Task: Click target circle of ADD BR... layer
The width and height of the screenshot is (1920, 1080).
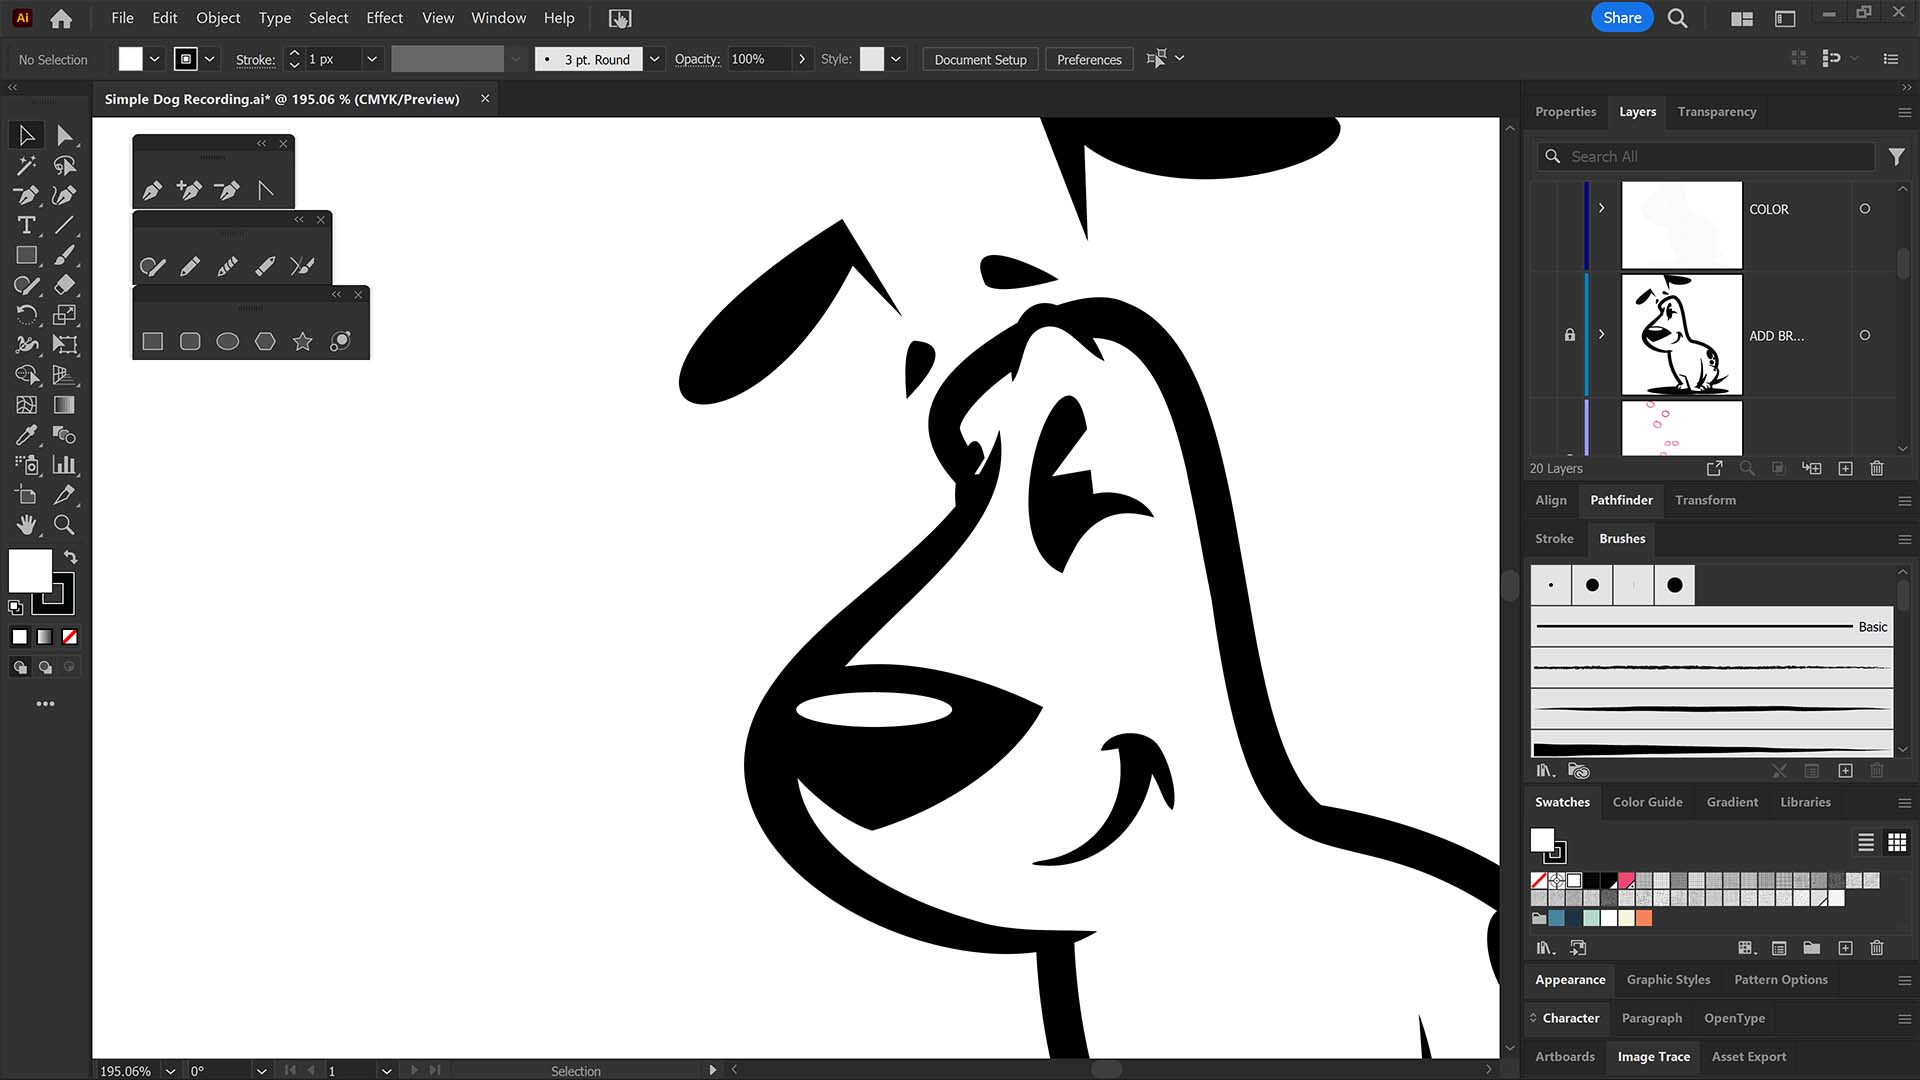Action: 1864,335
